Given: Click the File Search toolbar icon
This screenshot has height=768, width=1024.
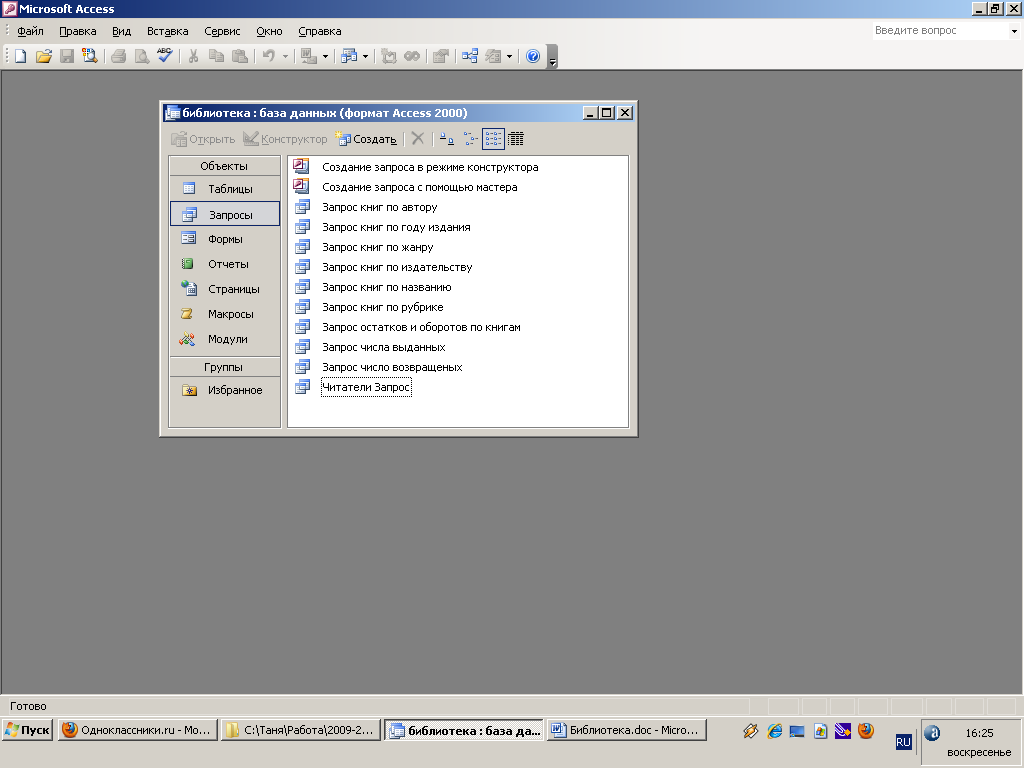Looking at the screenshot, I should pos(89,56).
